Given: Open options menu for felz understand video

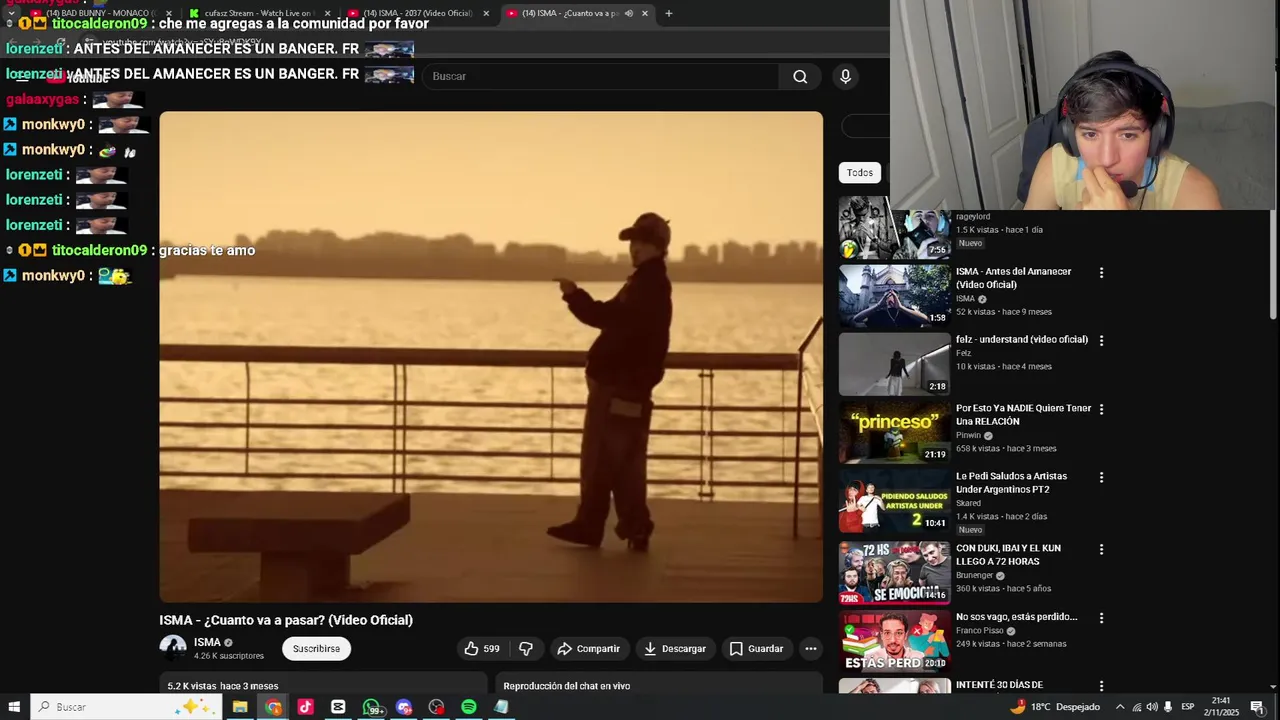Looking at the screenshot, I should click(x=1101, y=340).
